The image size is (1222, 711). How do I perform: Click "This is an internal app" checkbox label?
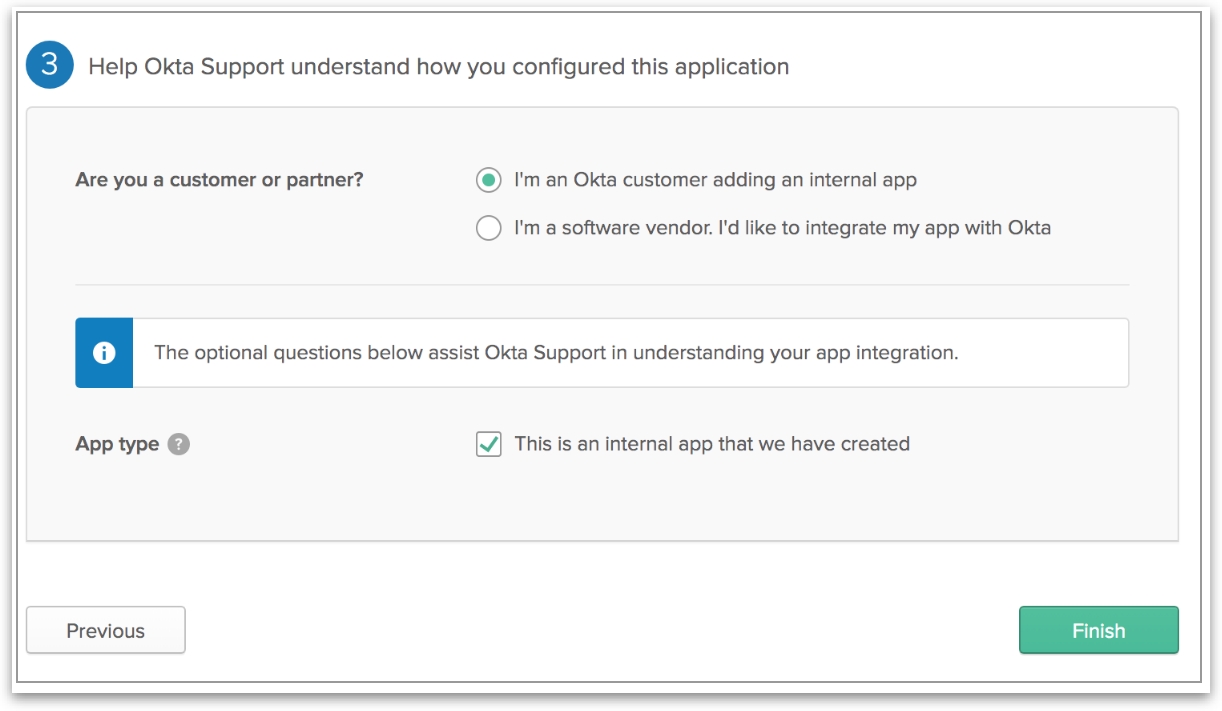click(712, 444)
